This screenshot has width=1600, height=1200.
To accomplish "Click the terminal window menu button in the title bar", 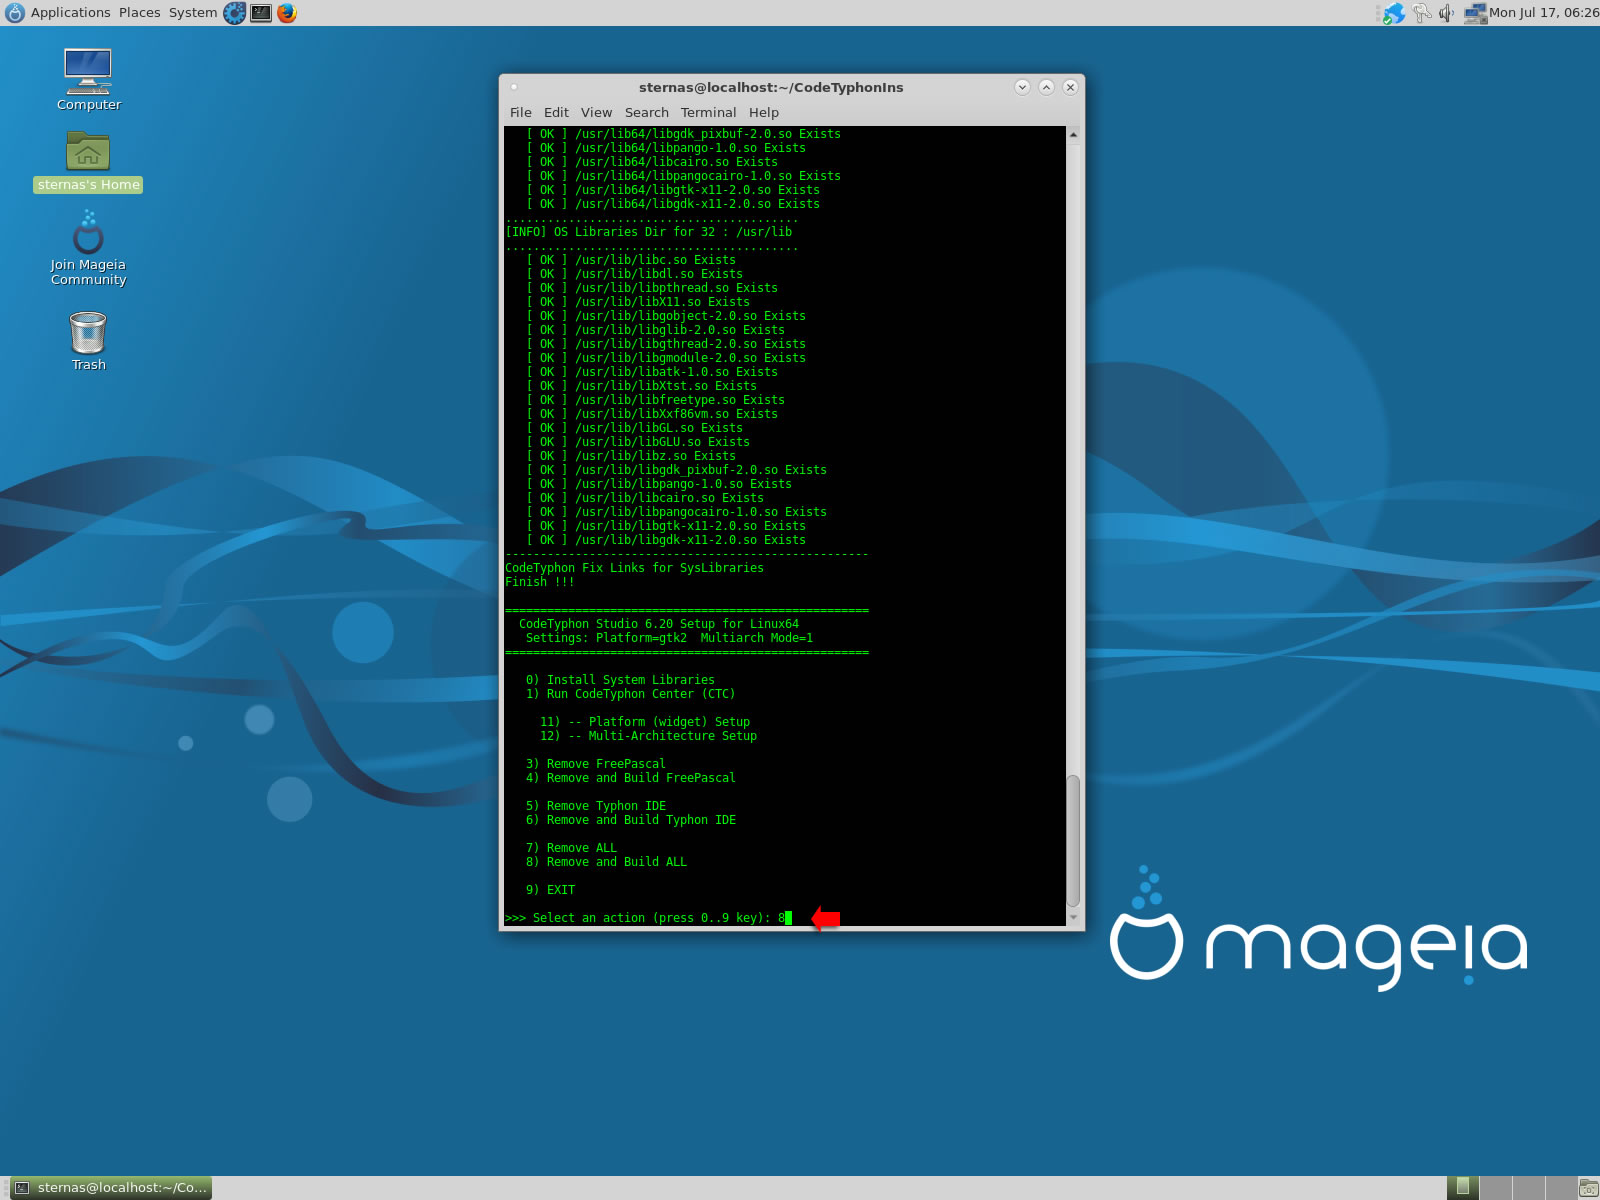I will 514,87.
